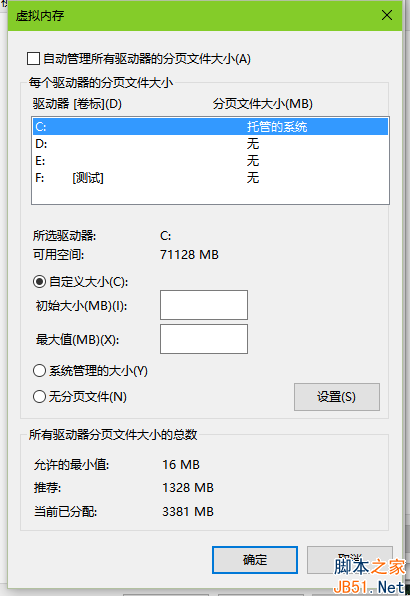Select drive D: in the drive list
Screen dimensions: 410x596
point(211,144)
